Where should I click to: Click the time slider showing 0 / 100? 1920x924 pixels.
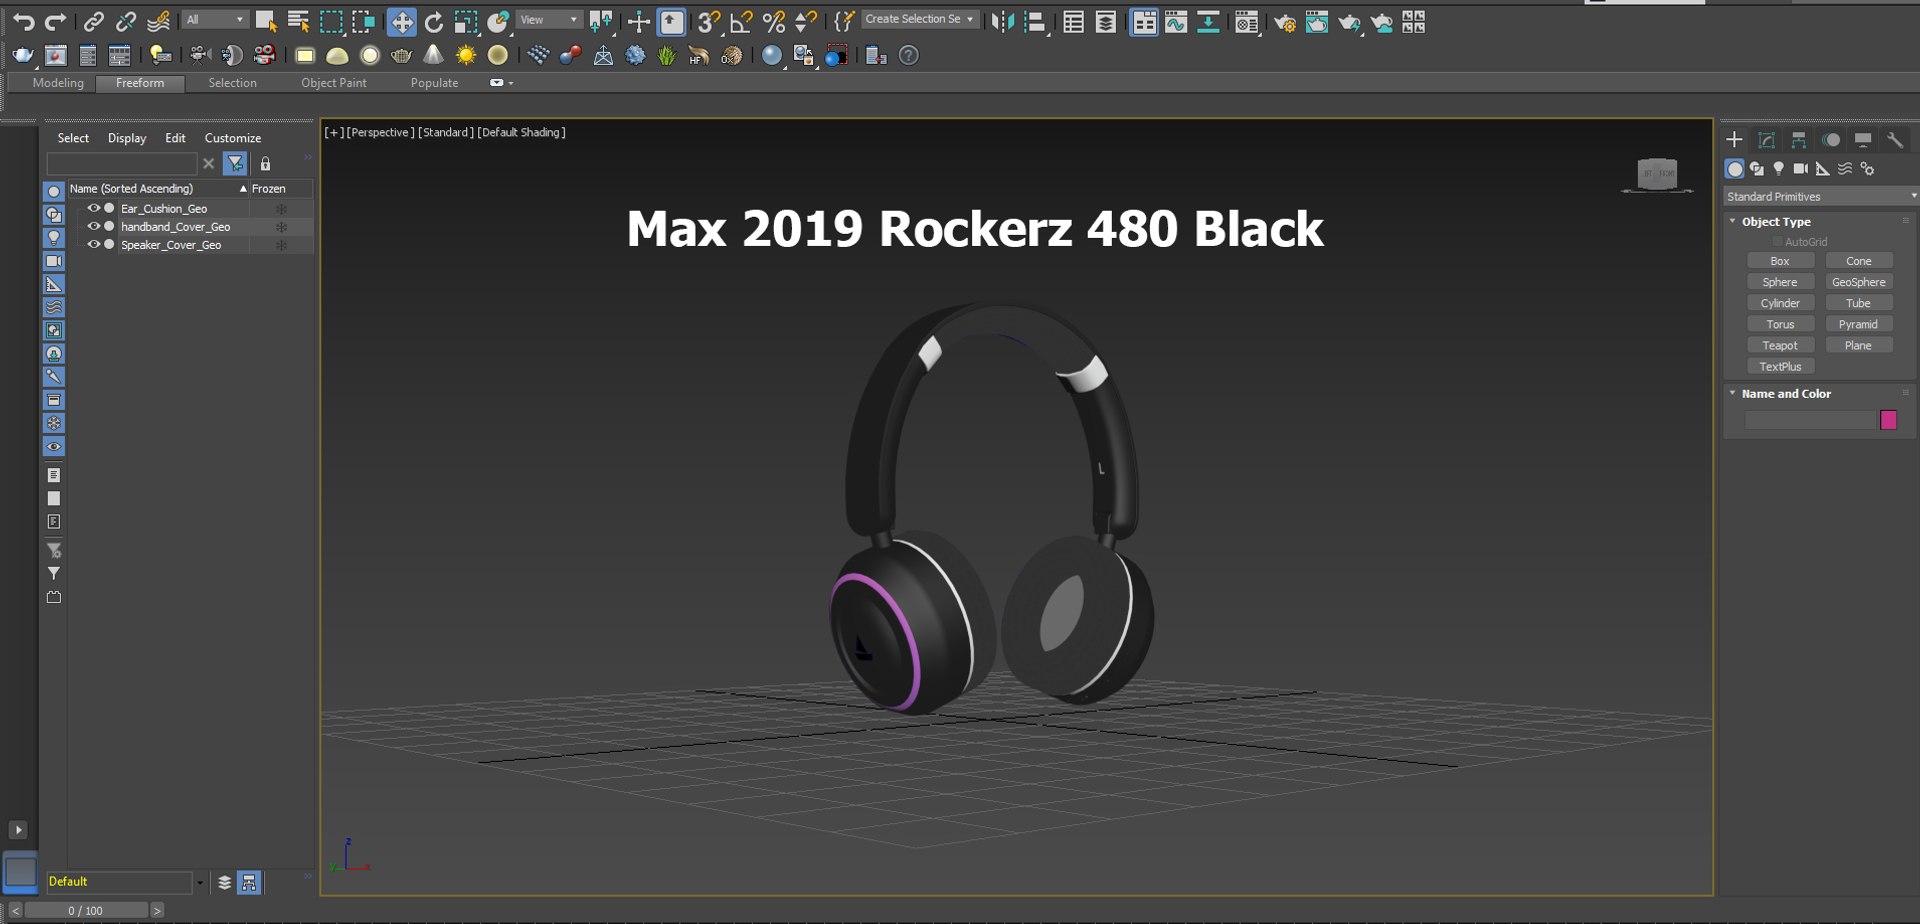[x=85, y=910]
